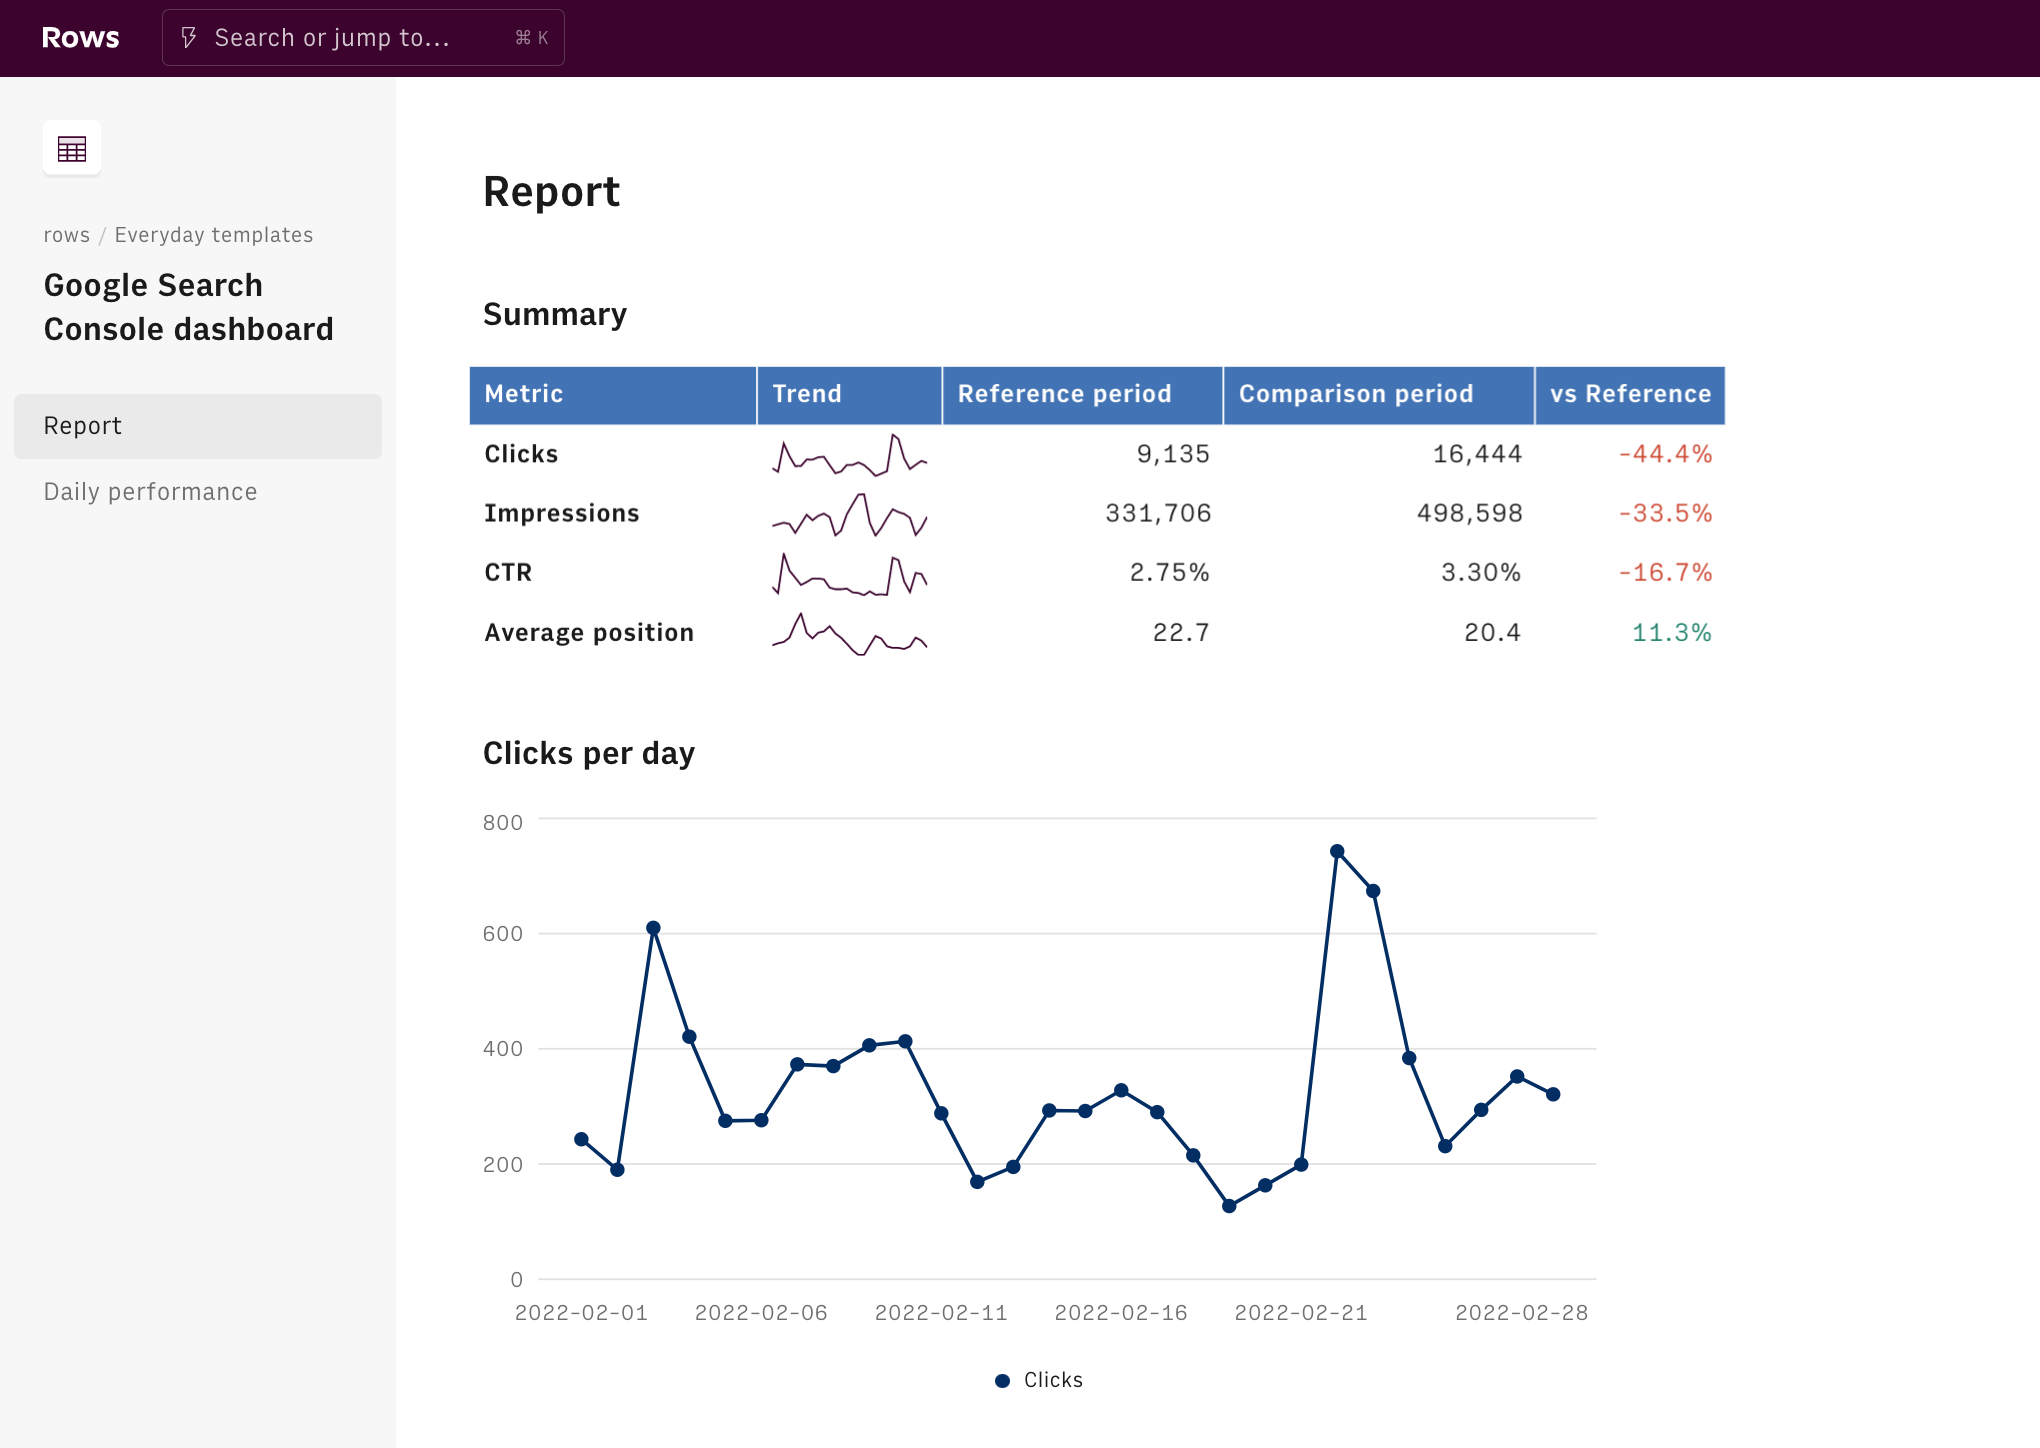2040x1448 pixels.
Task: Click the Comparison period header
Action: point(1355,394)
